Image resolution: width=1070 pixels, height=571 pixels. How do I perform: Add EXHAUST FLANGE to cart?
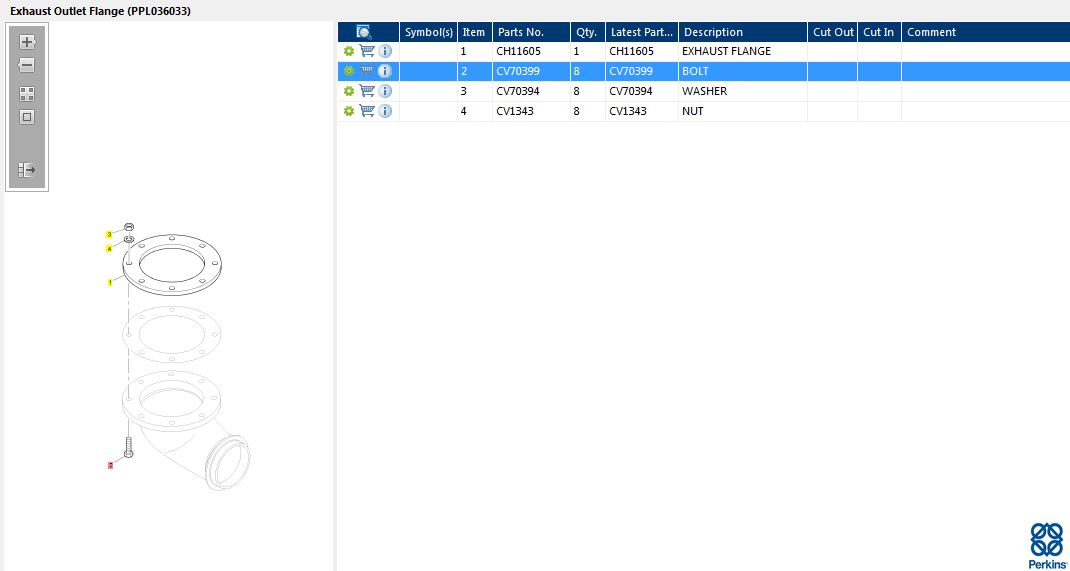(367, 51)
